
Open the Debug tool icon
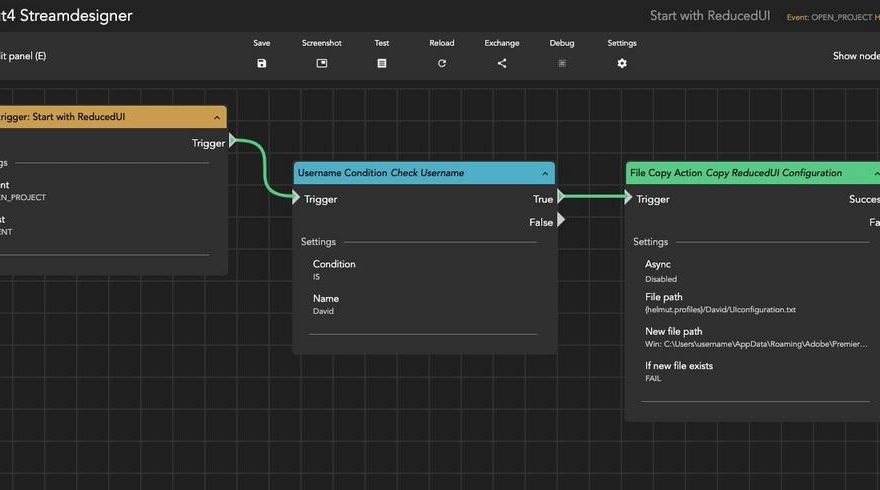coord(562,63)
